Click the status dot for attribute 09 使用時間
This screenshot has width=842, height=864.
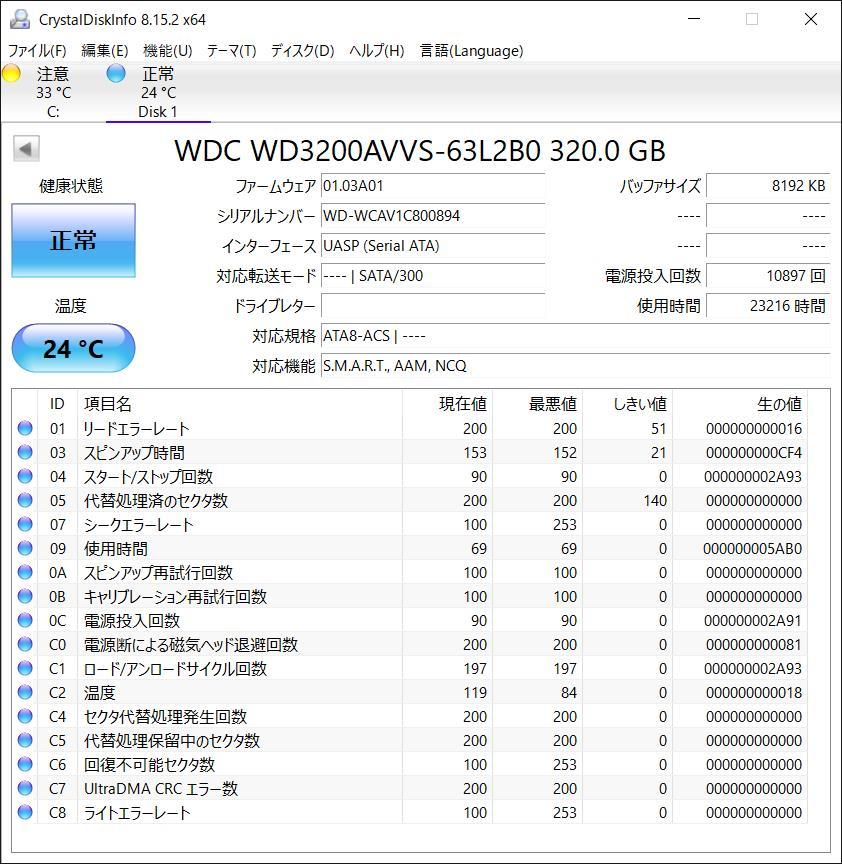[x=25, y=548]
